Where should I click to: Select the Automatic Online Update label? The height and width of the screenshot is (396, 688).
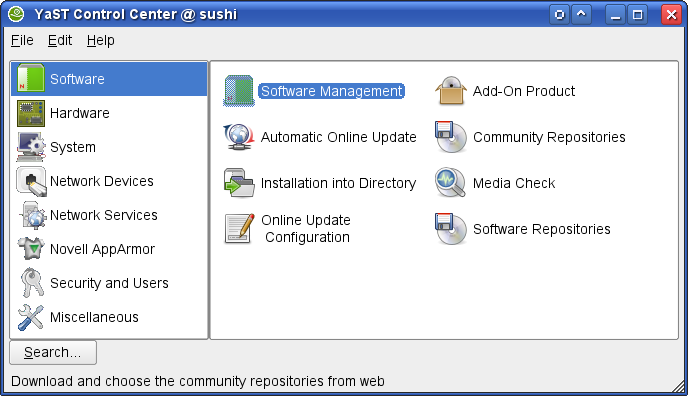pos(338,137)
